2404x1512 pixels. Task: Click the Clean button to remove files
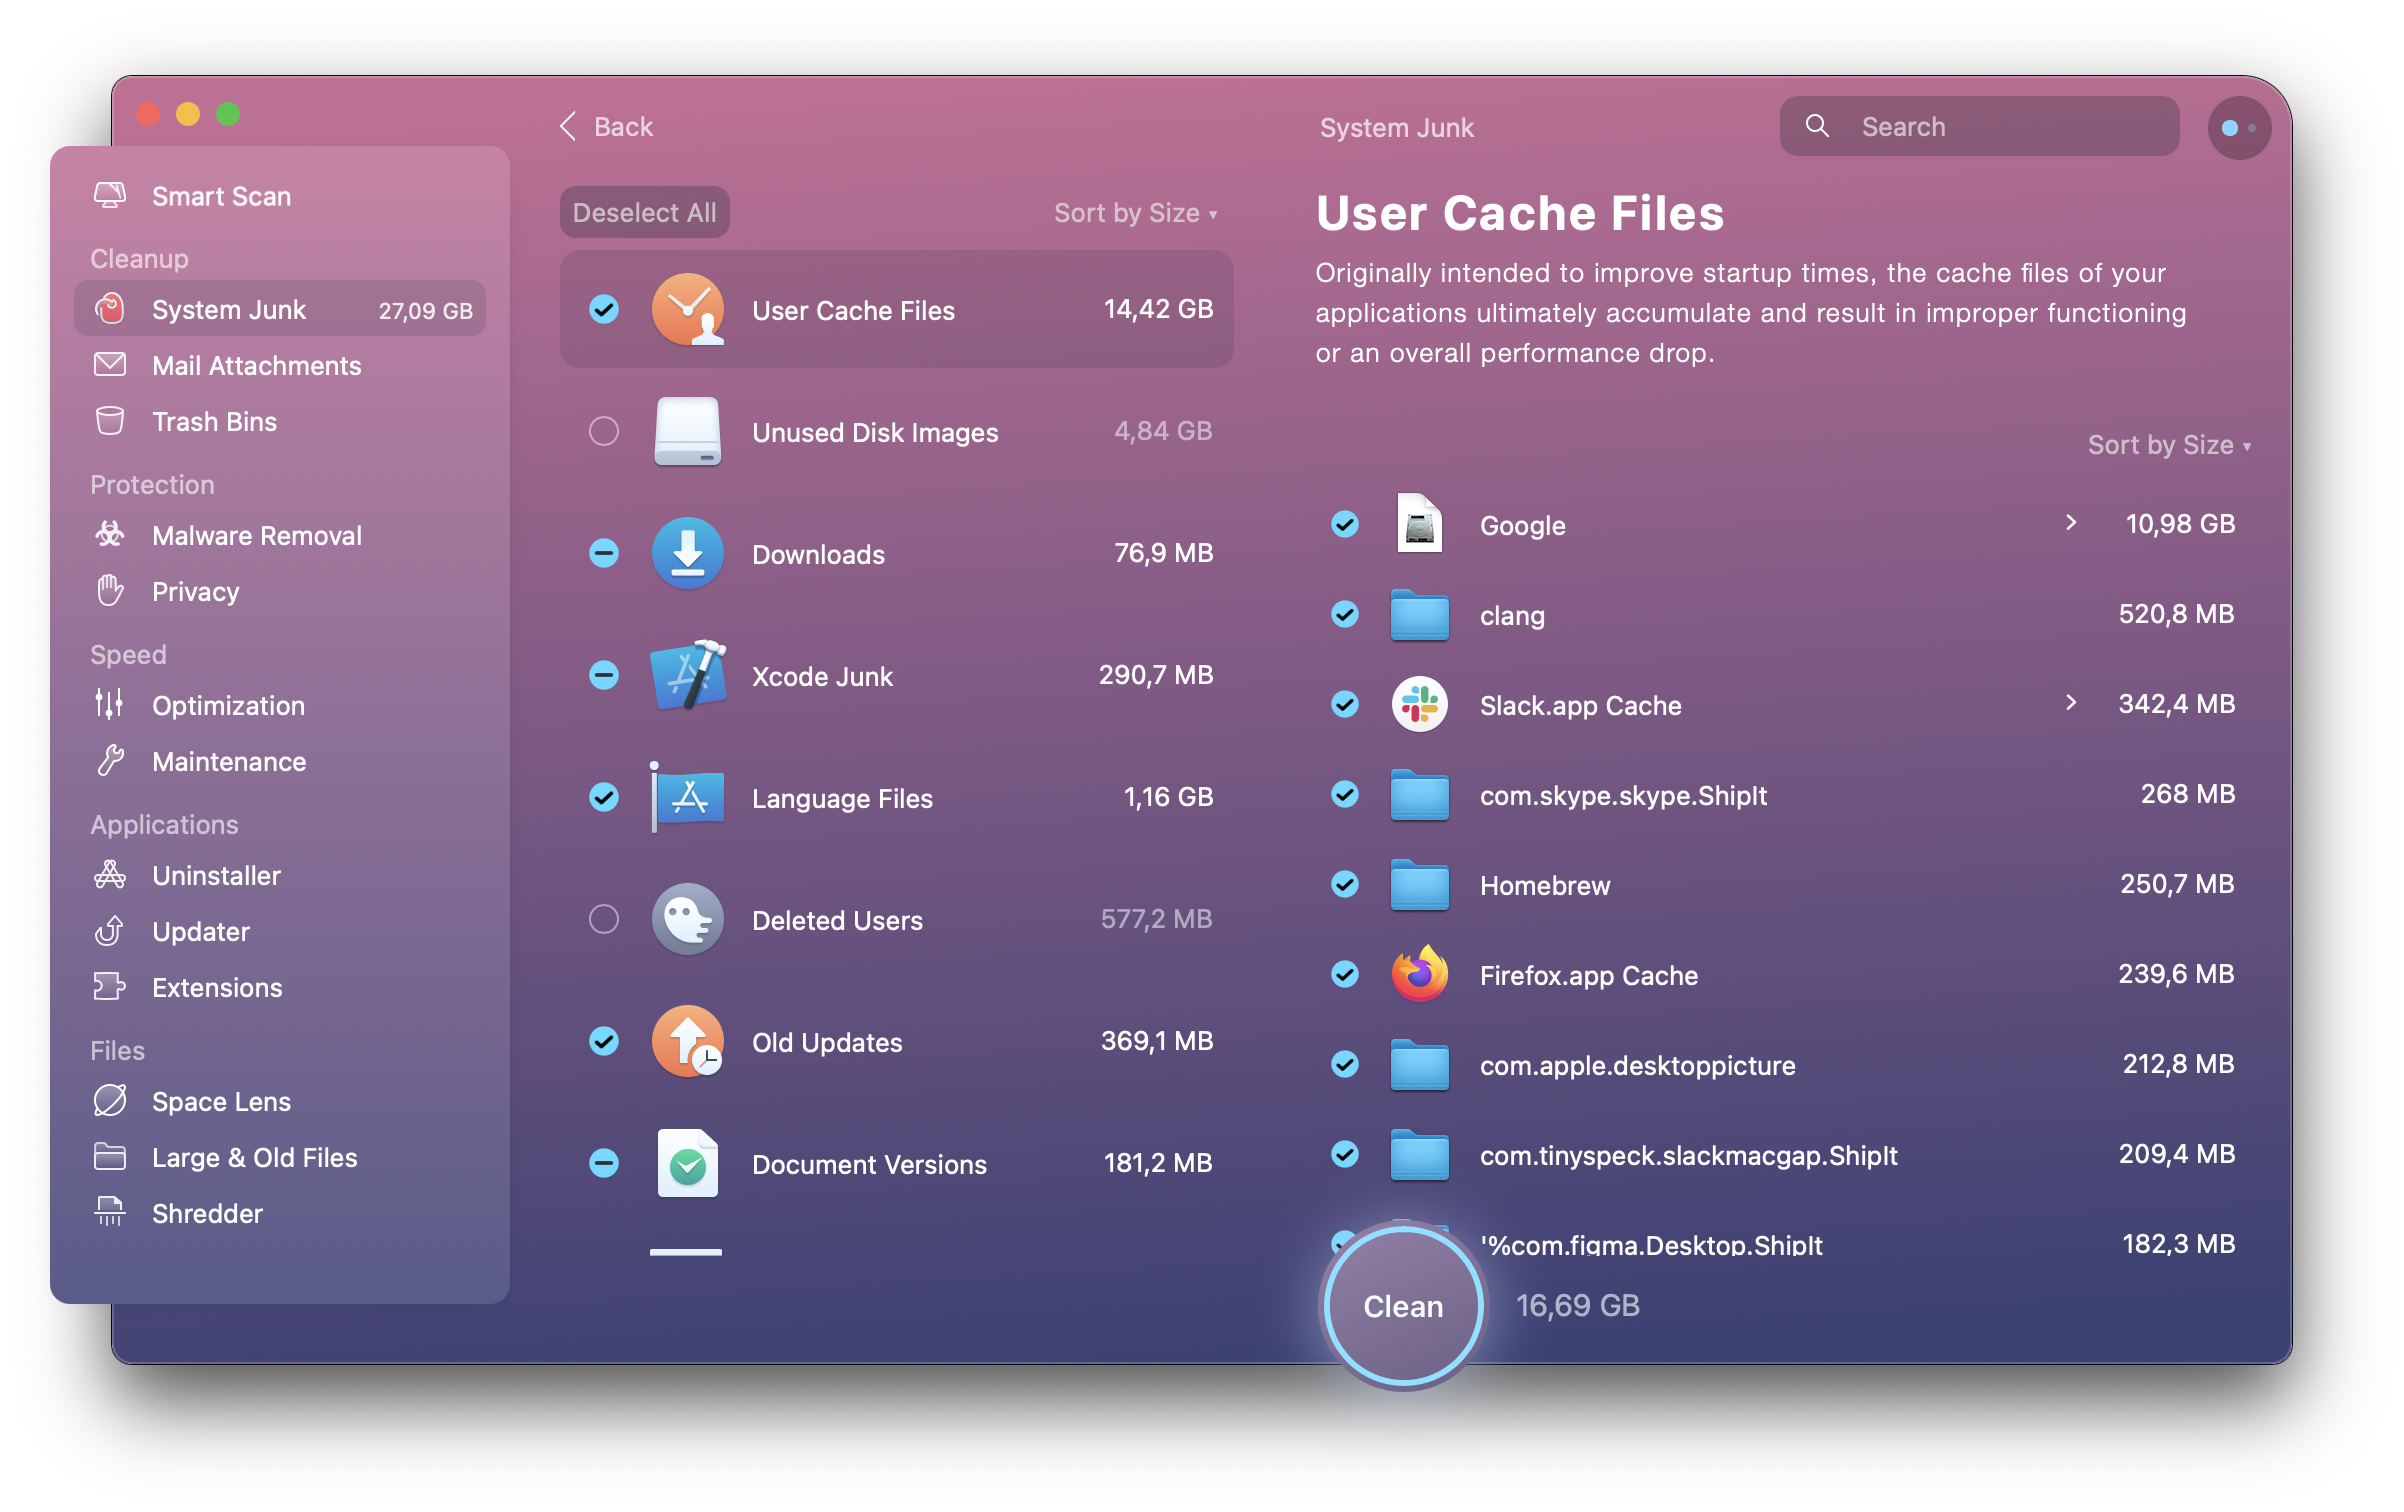1402,1303
